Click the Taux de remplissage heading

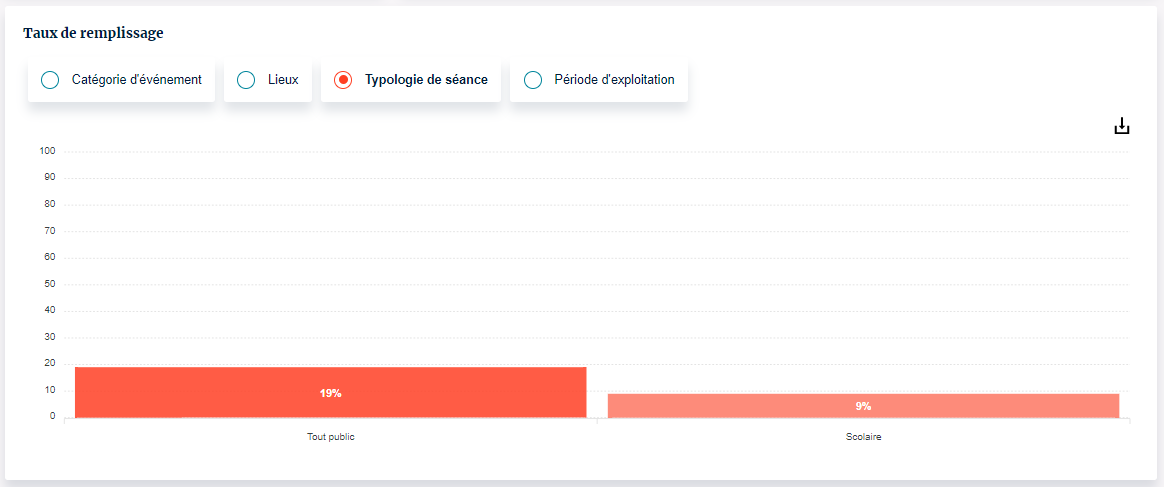pyautogui.click(x=93, y=33)
